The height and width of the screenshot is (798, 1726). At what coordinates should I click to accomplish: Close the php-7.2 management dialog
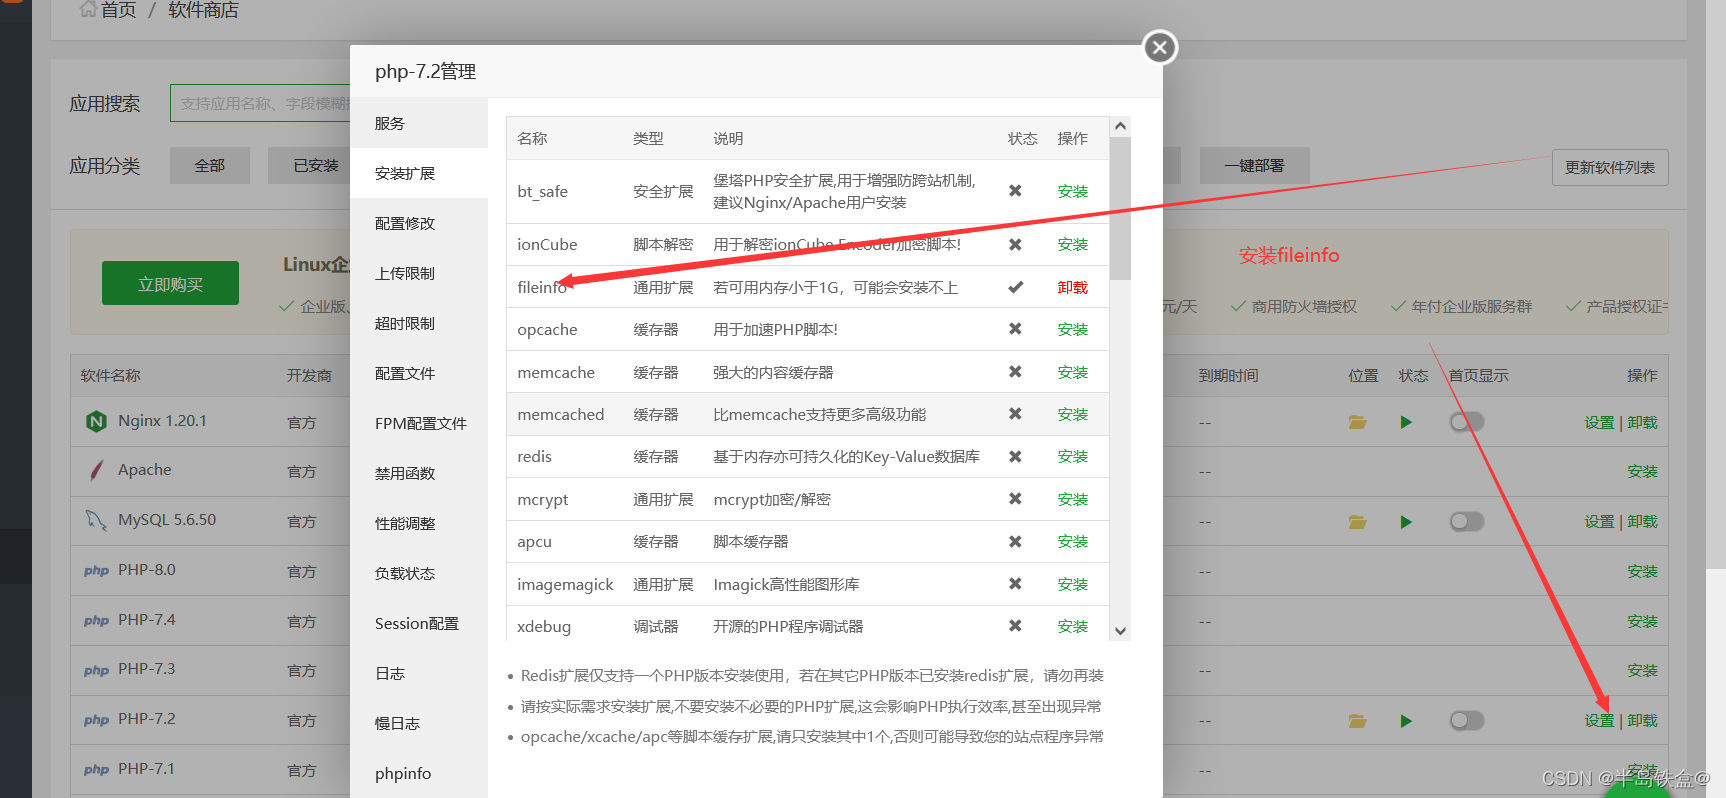pos(1160,47)
